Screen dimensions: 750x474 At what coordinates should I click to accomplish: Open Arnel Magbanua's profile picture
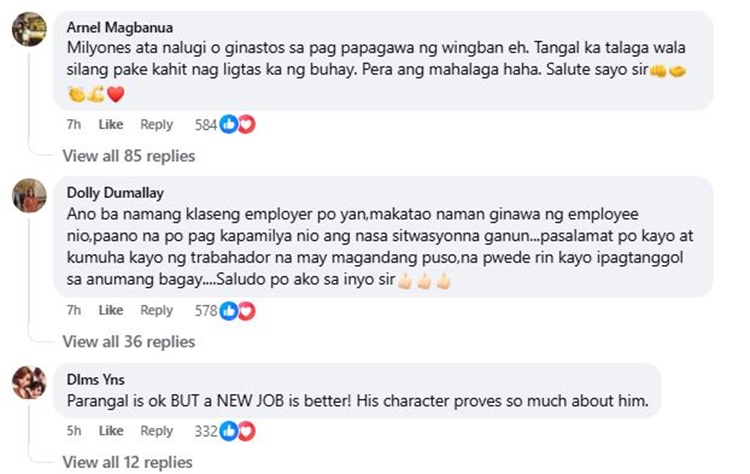[29, 29]
